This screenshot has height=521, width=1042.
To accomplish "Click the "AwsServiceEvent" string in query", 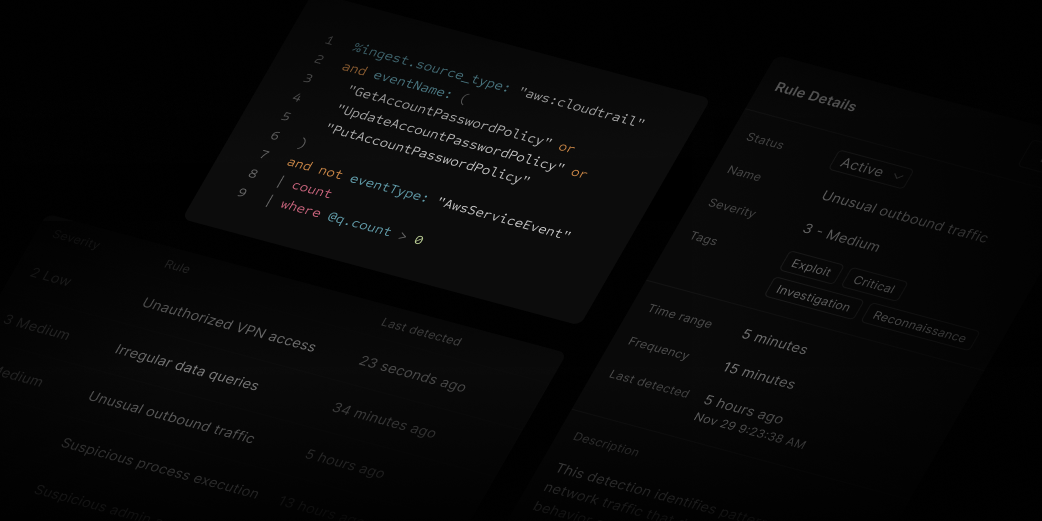I will click(x=505, y=218).
